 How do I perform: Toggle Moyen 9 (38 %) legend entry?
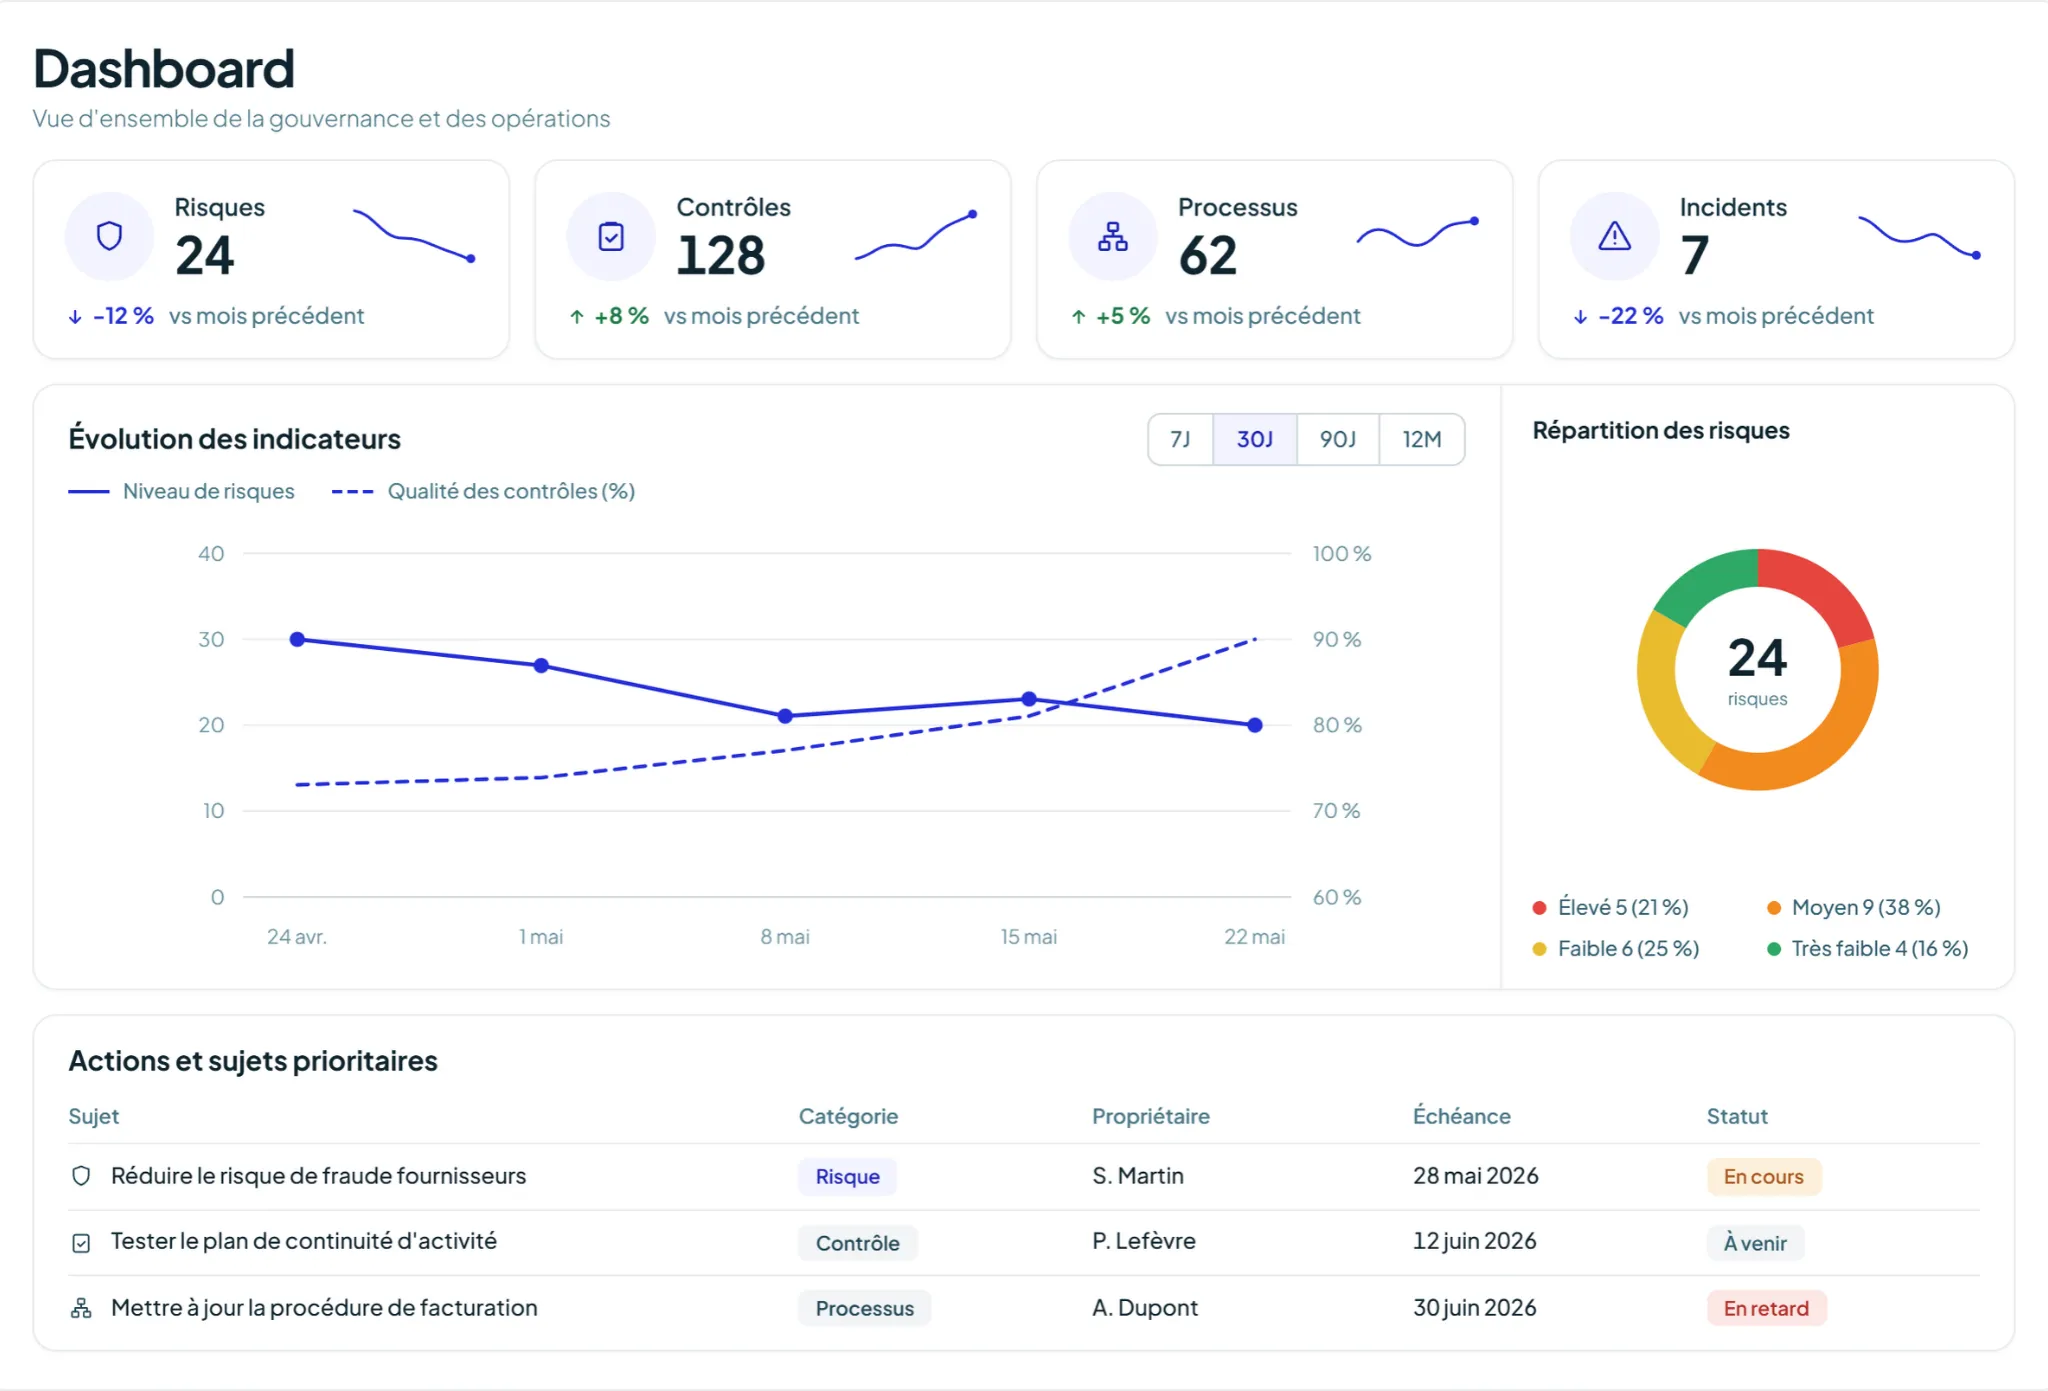click(x=1854, y=907)
